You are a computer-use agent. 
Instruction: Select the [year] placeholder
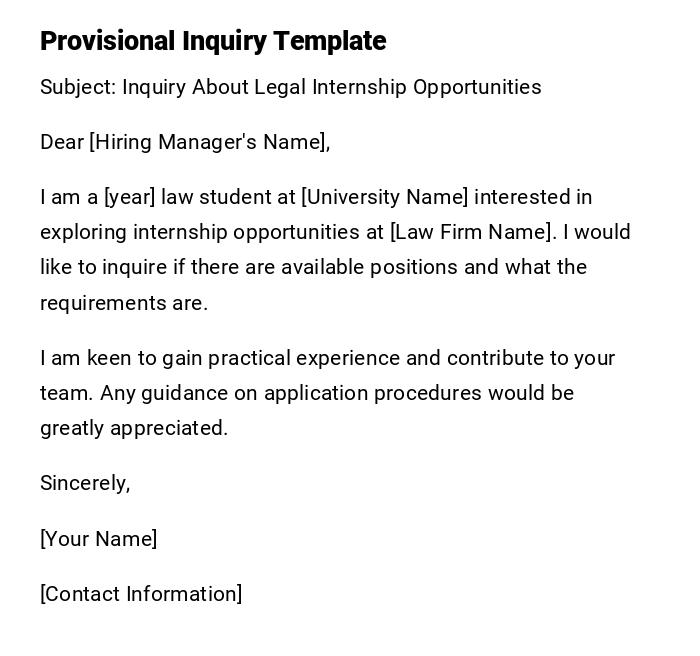[129, 197]
